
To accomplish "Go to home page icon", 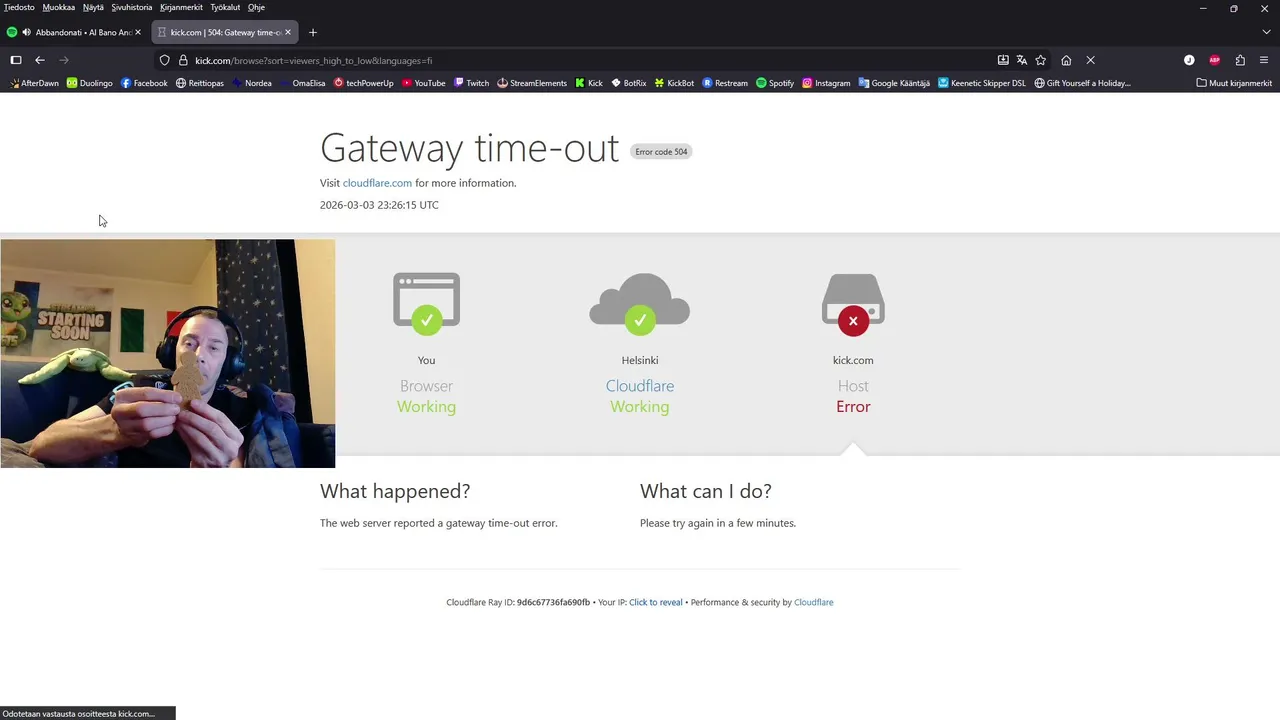I will [x=1066, y=60].
